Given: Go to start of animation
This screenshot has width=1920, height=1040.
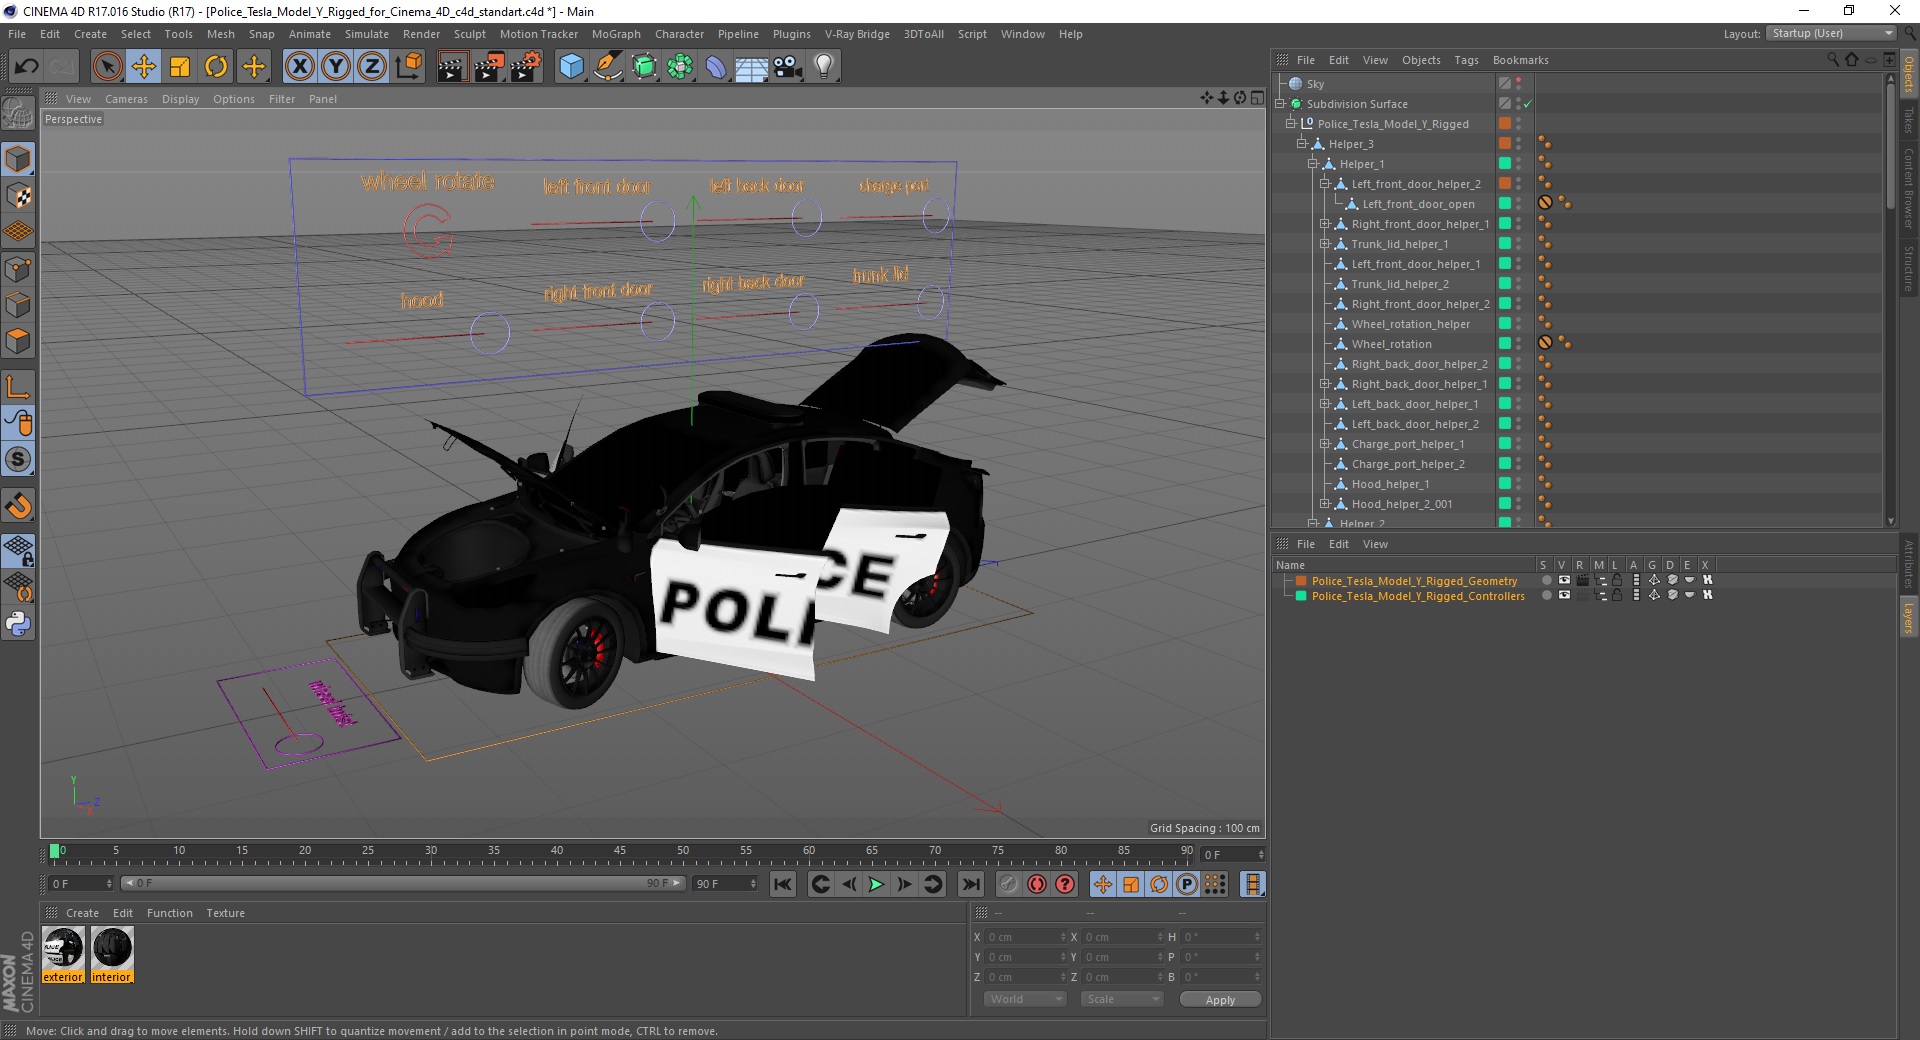Looking at the screenshot, I should [x=783, y=884].
